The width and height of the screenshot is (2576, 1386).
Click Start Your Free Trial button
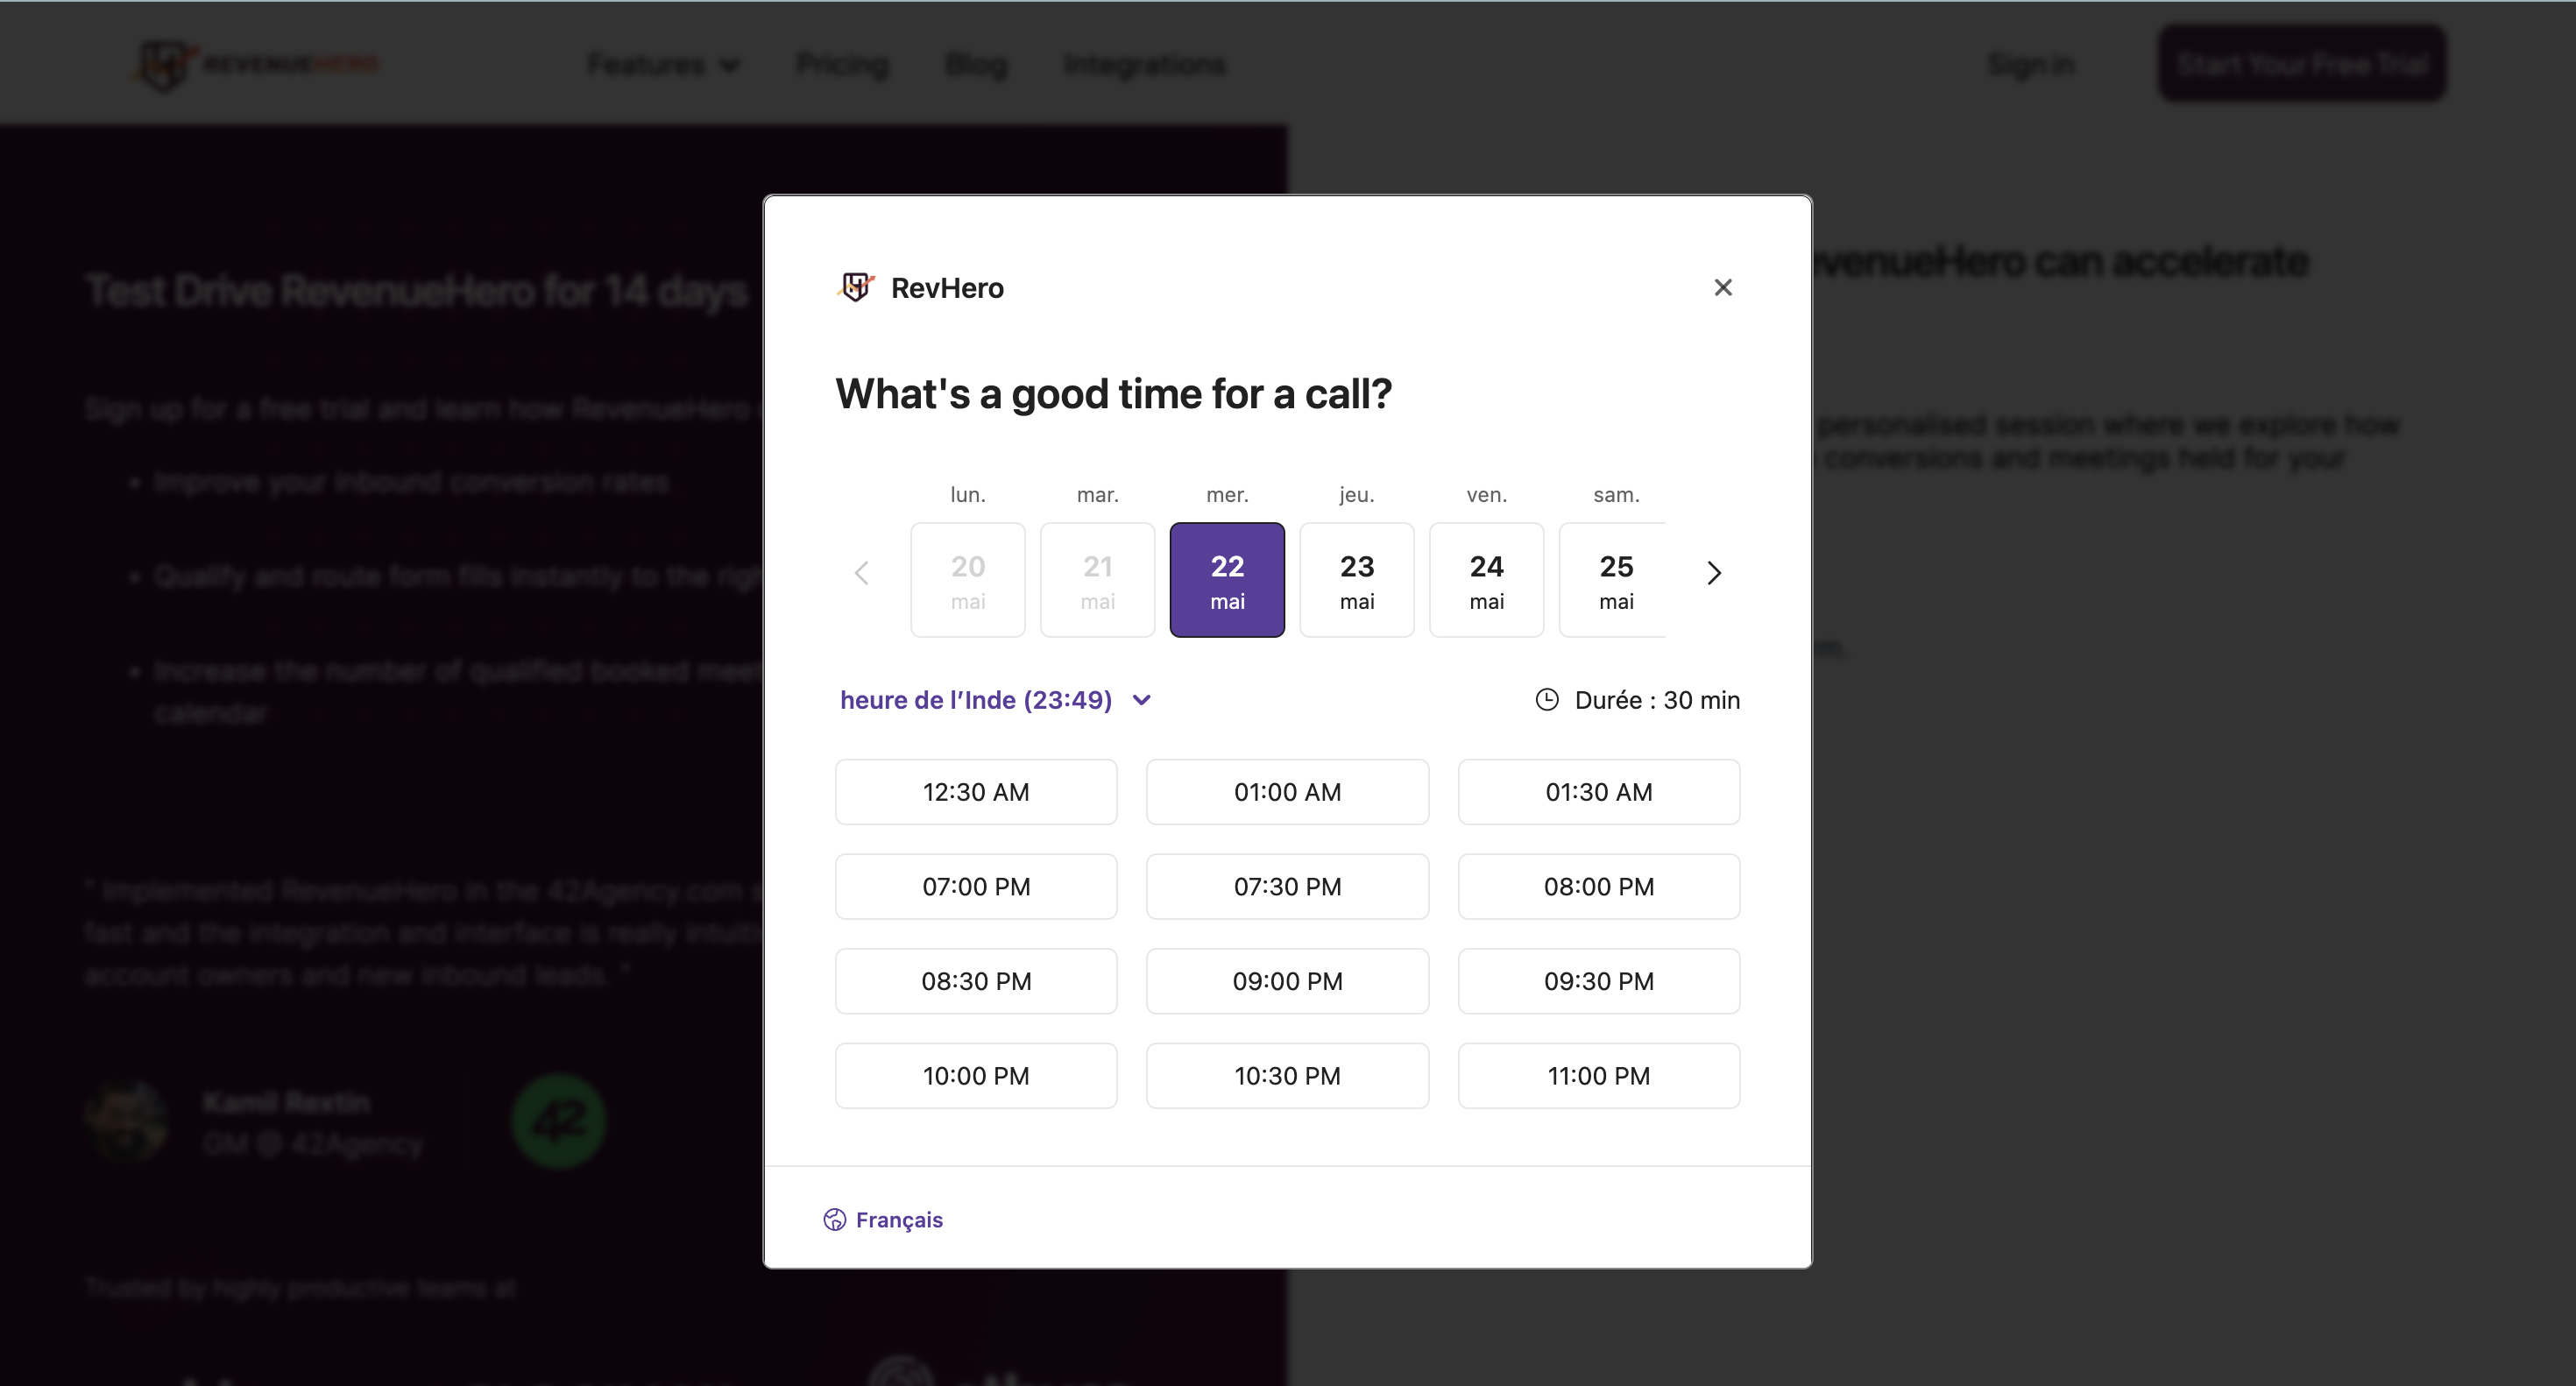click(x=2301, y=64)
